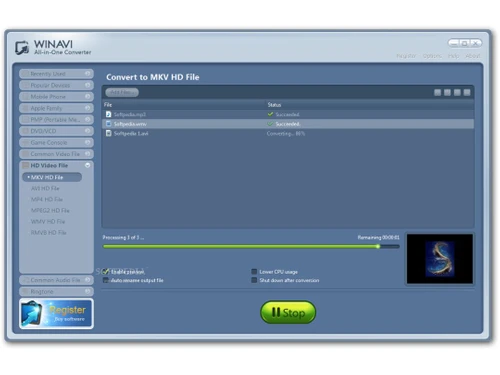Uncheck the Enable preview checkbox

coord(106,272)
